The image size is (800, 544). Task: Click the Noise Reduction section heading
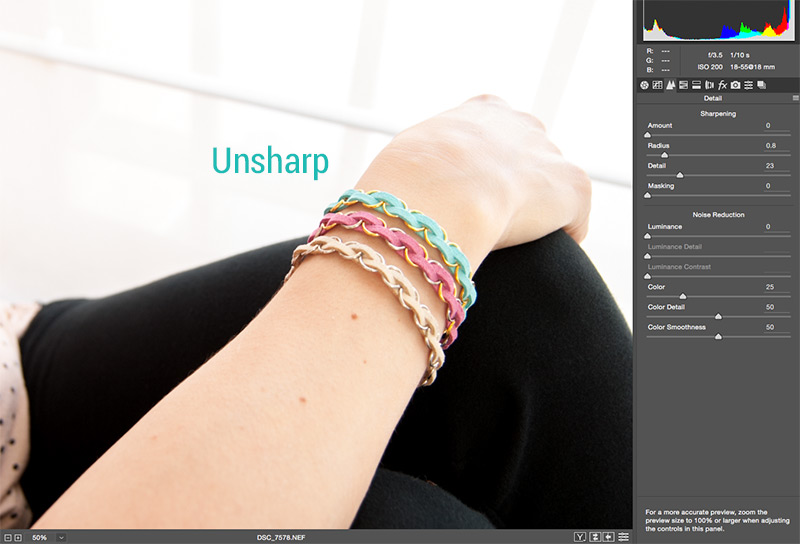(718, 215)
